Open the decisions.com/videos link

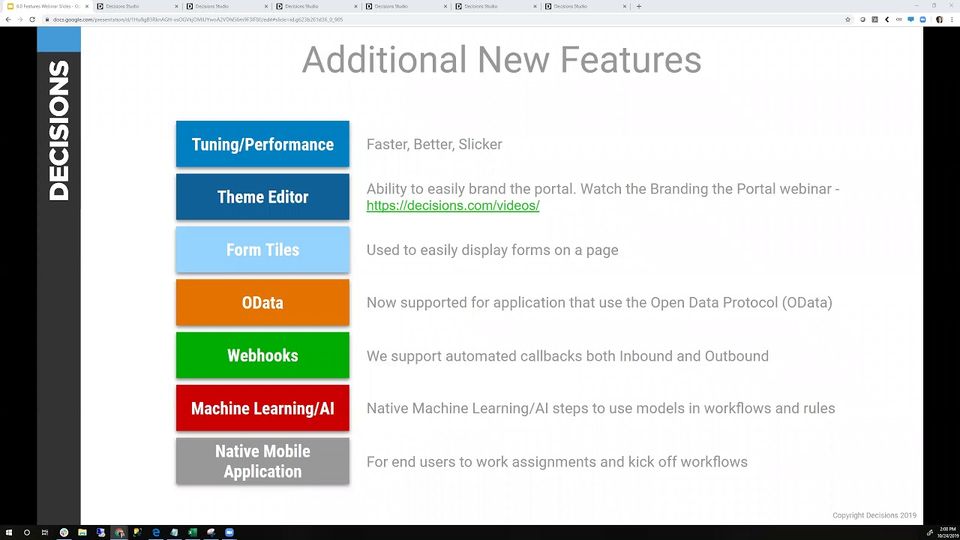[452, 206]
